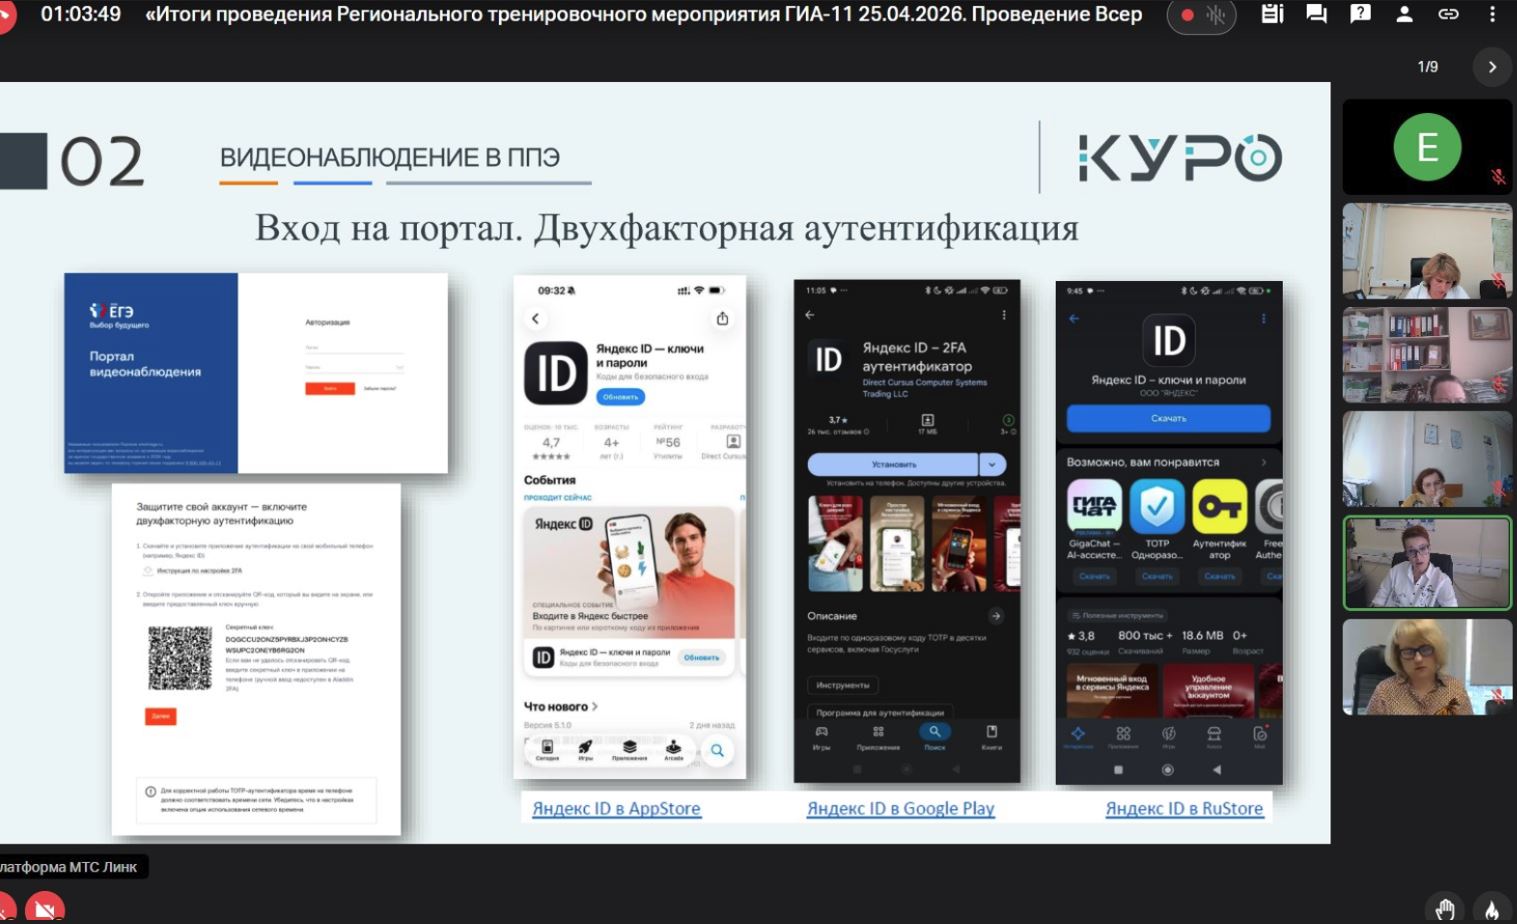Screen dimensions: 1517x924
Task: Select the highlighted active speaker video tile
Action: click(1427, 563)
